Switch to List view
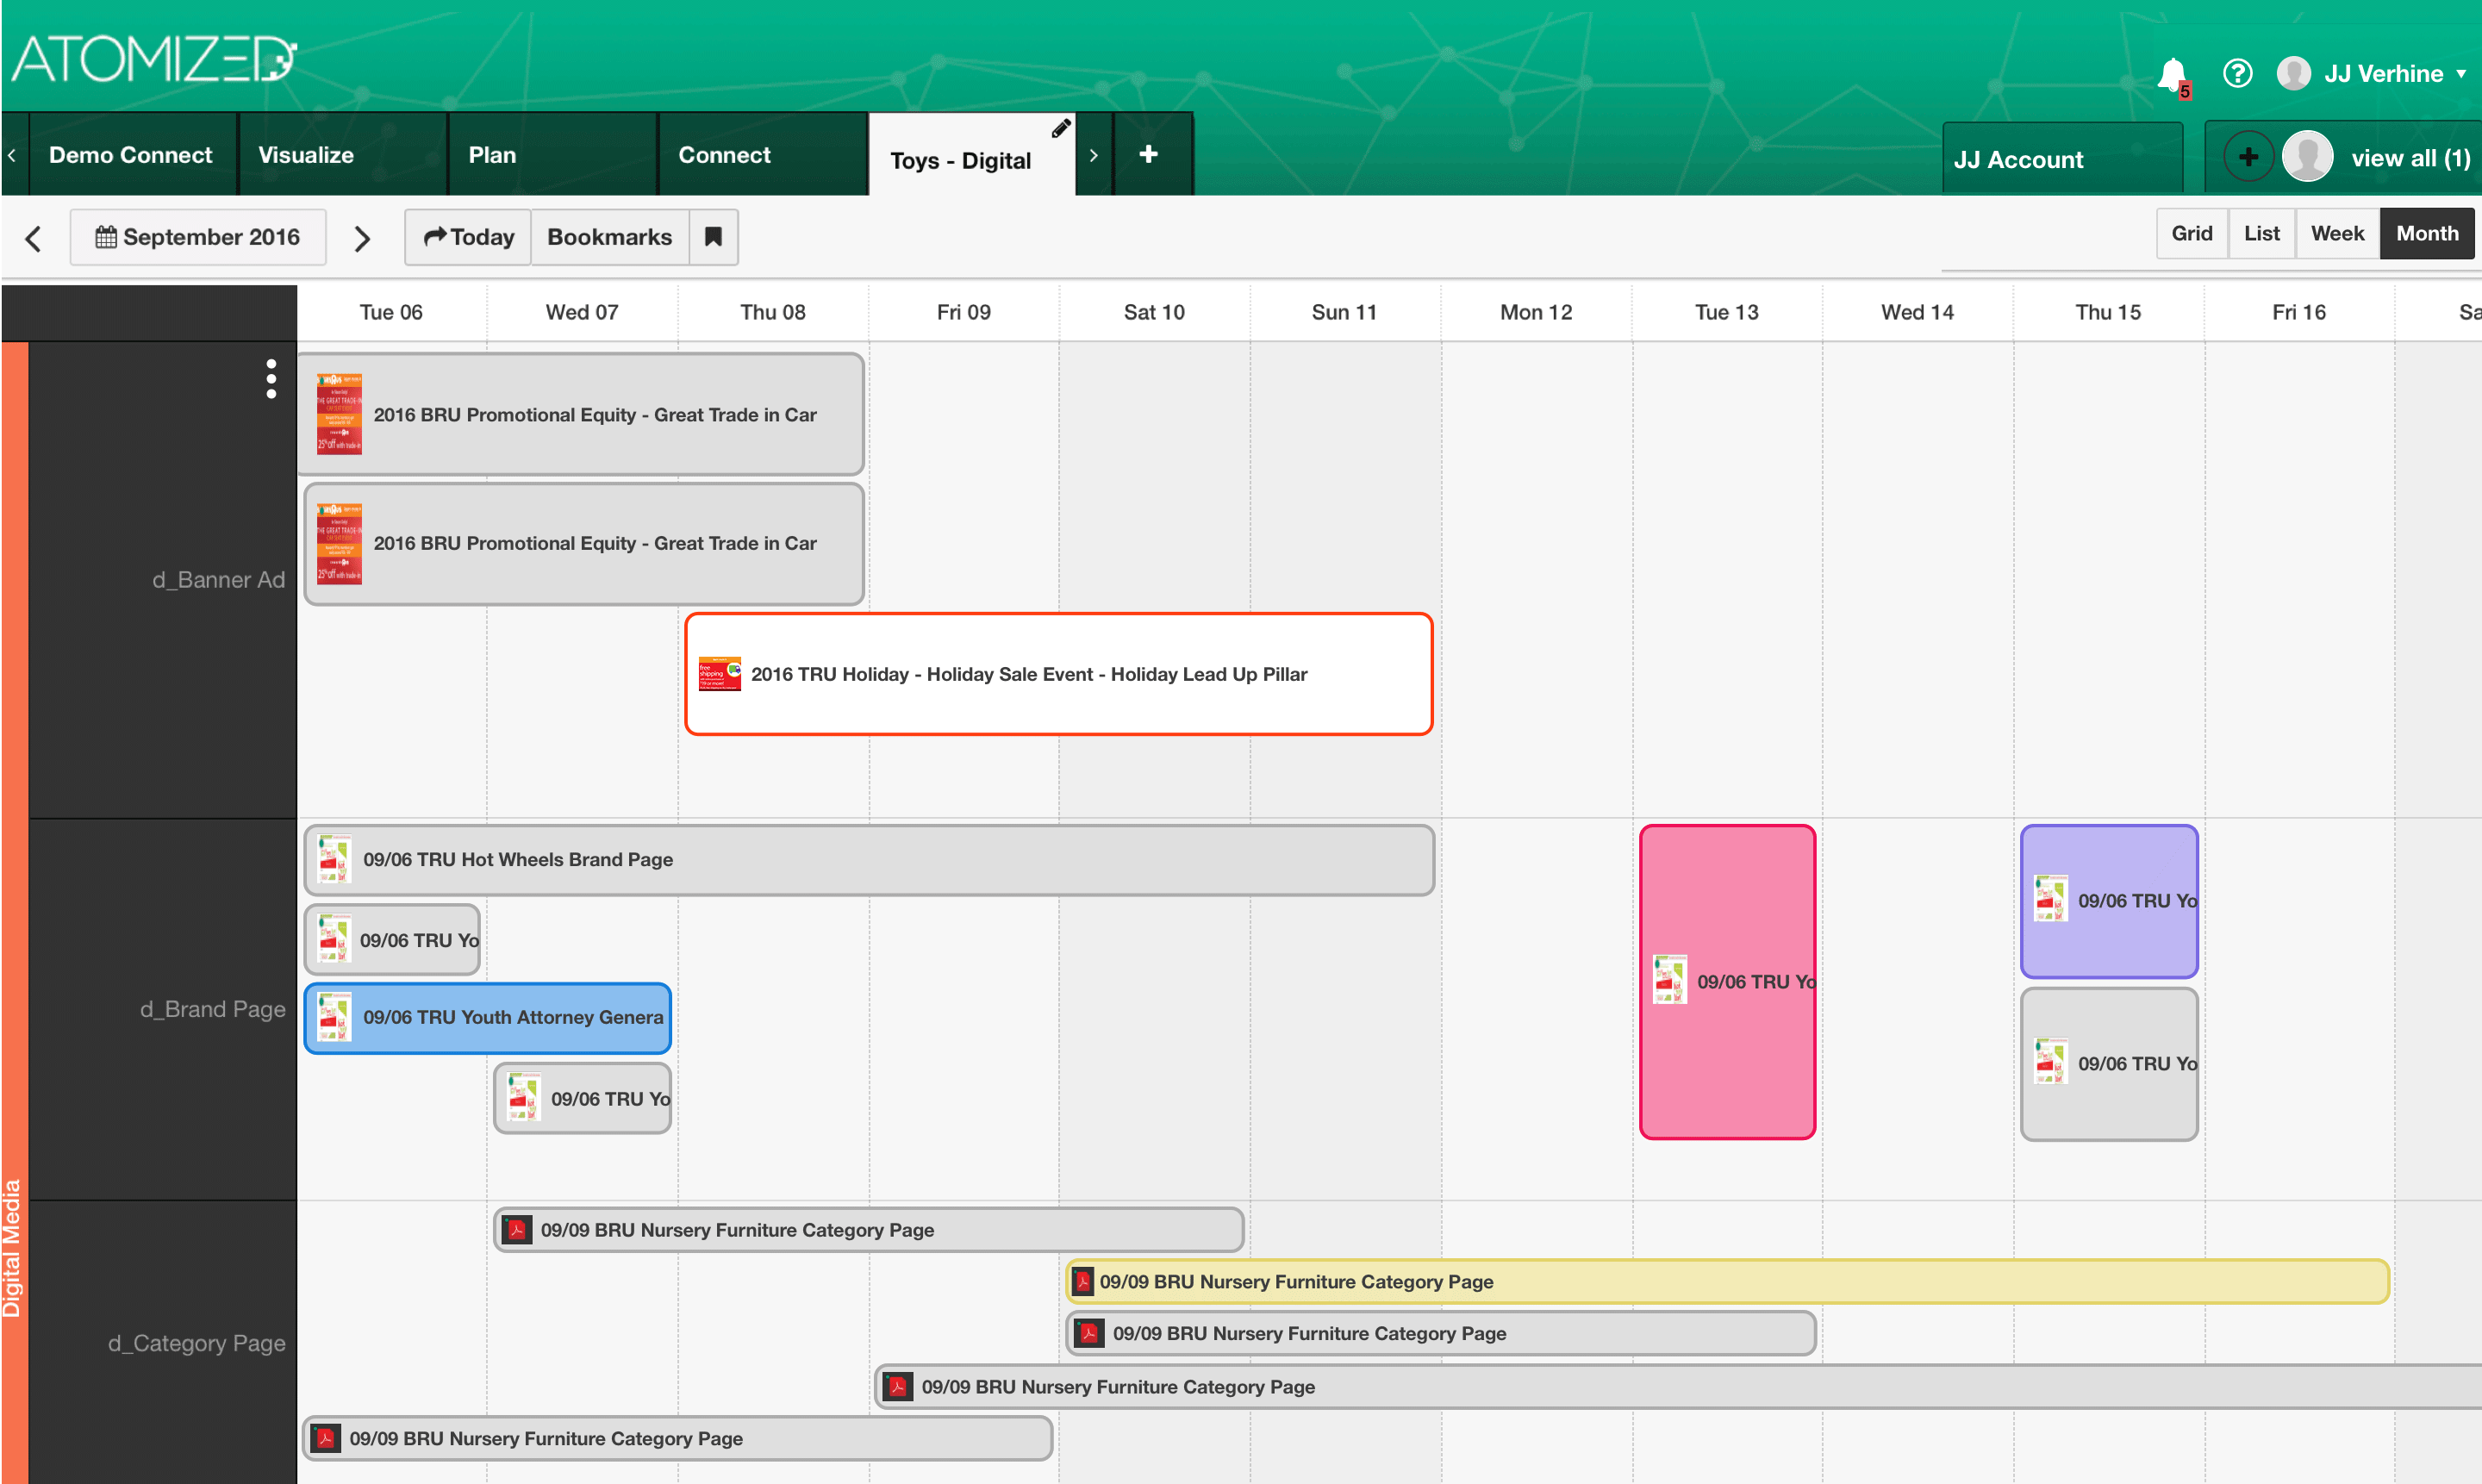This screenshot has width=2482, height=1484. coord(2261,233)
